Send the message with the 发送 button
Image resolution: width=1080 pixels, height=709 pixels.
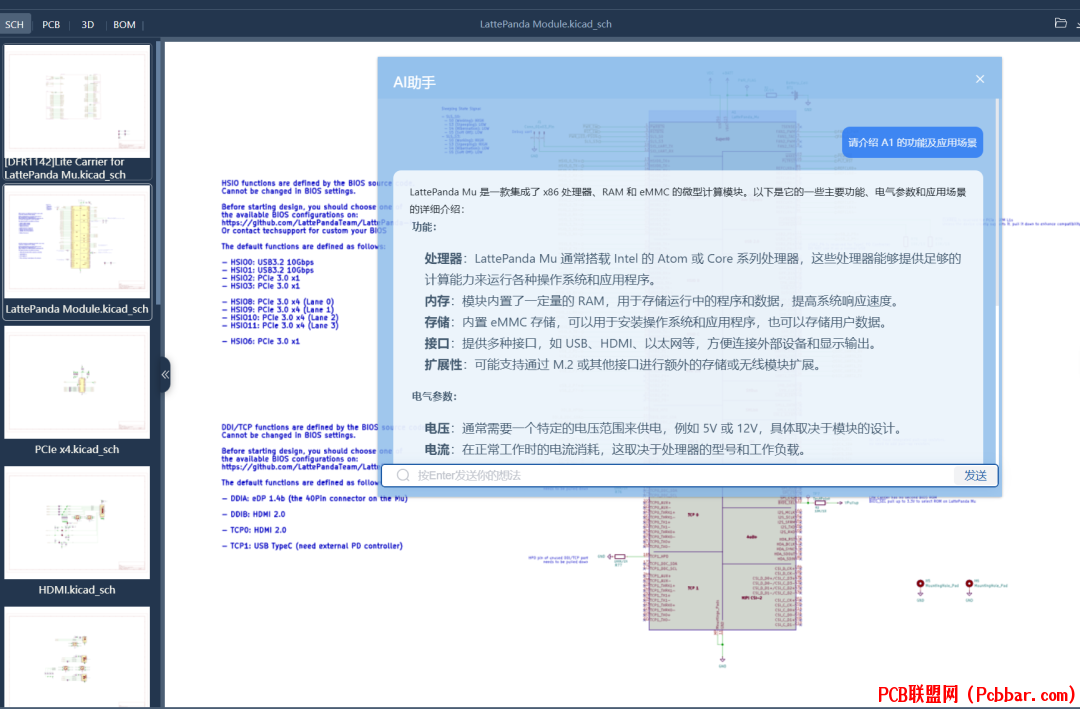[975, 475]
